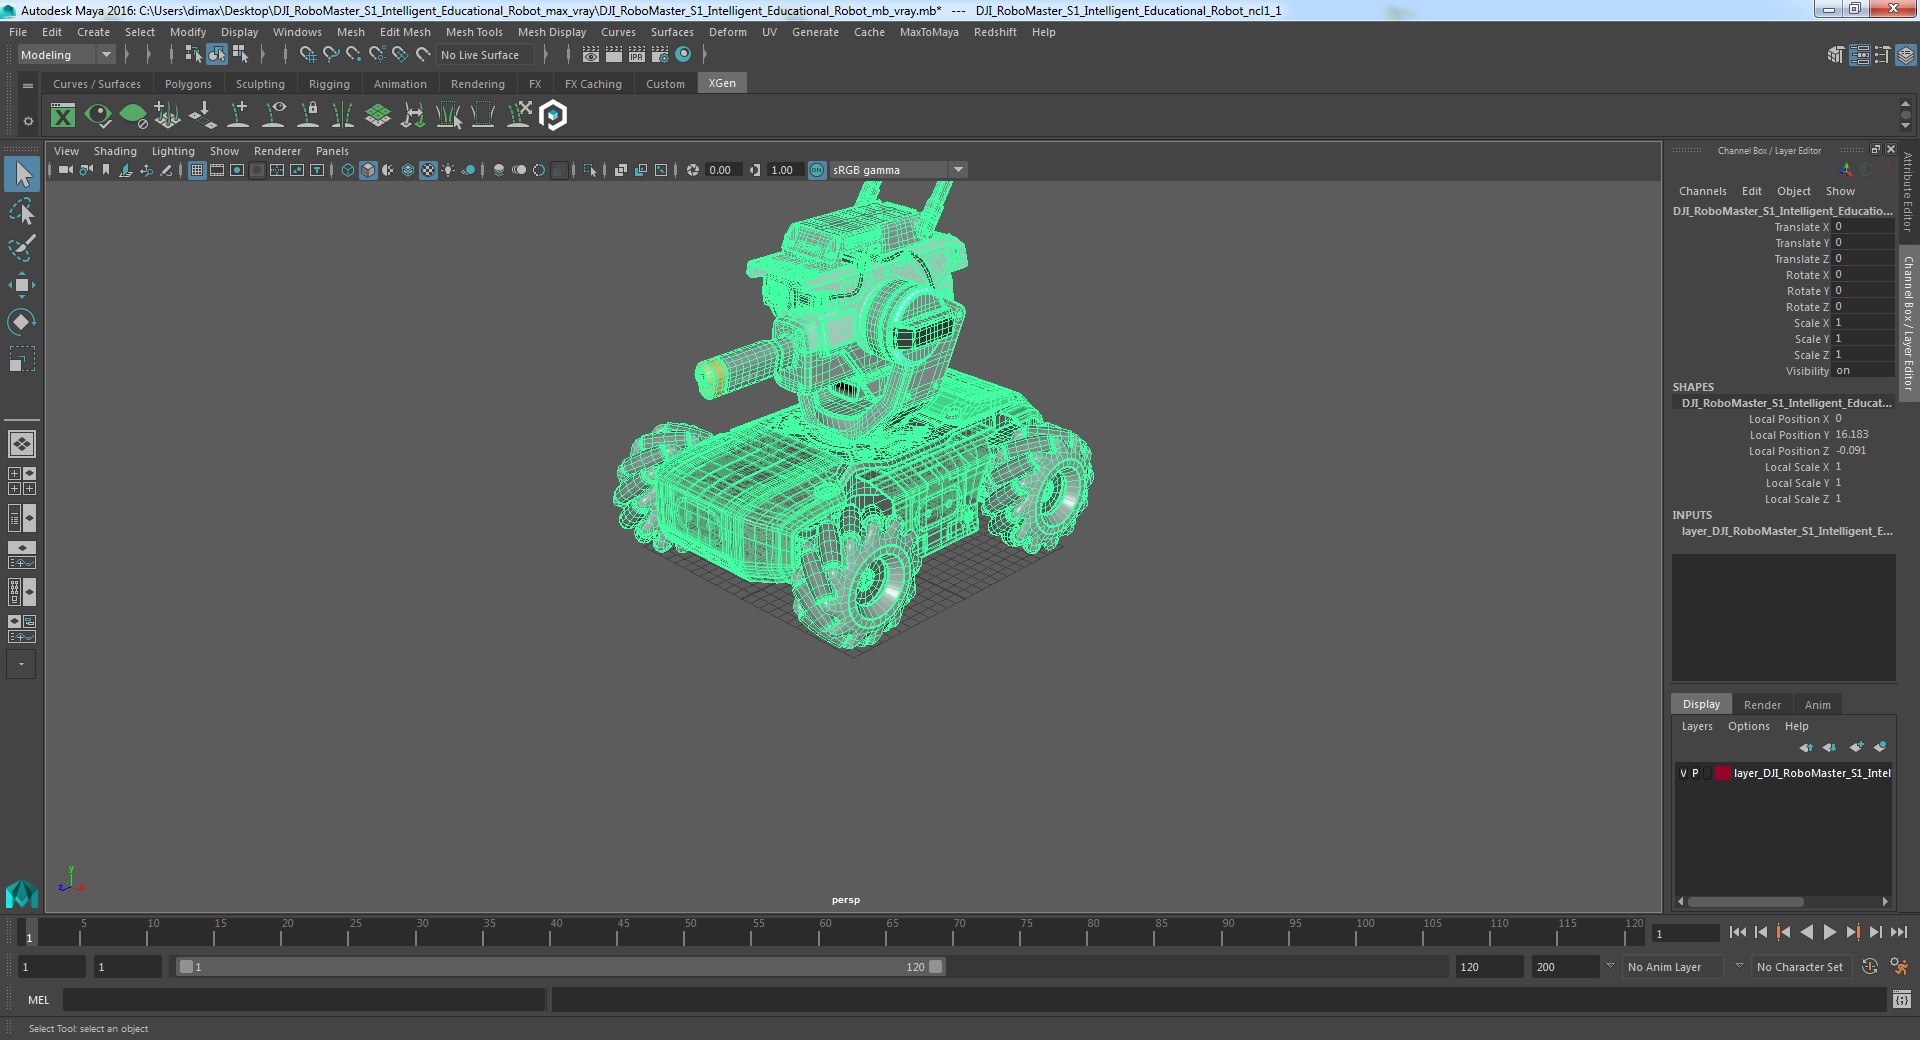This screenshot has height=1040, width=1920.
Task: Toggle textured display checker button
Action: 428,170
